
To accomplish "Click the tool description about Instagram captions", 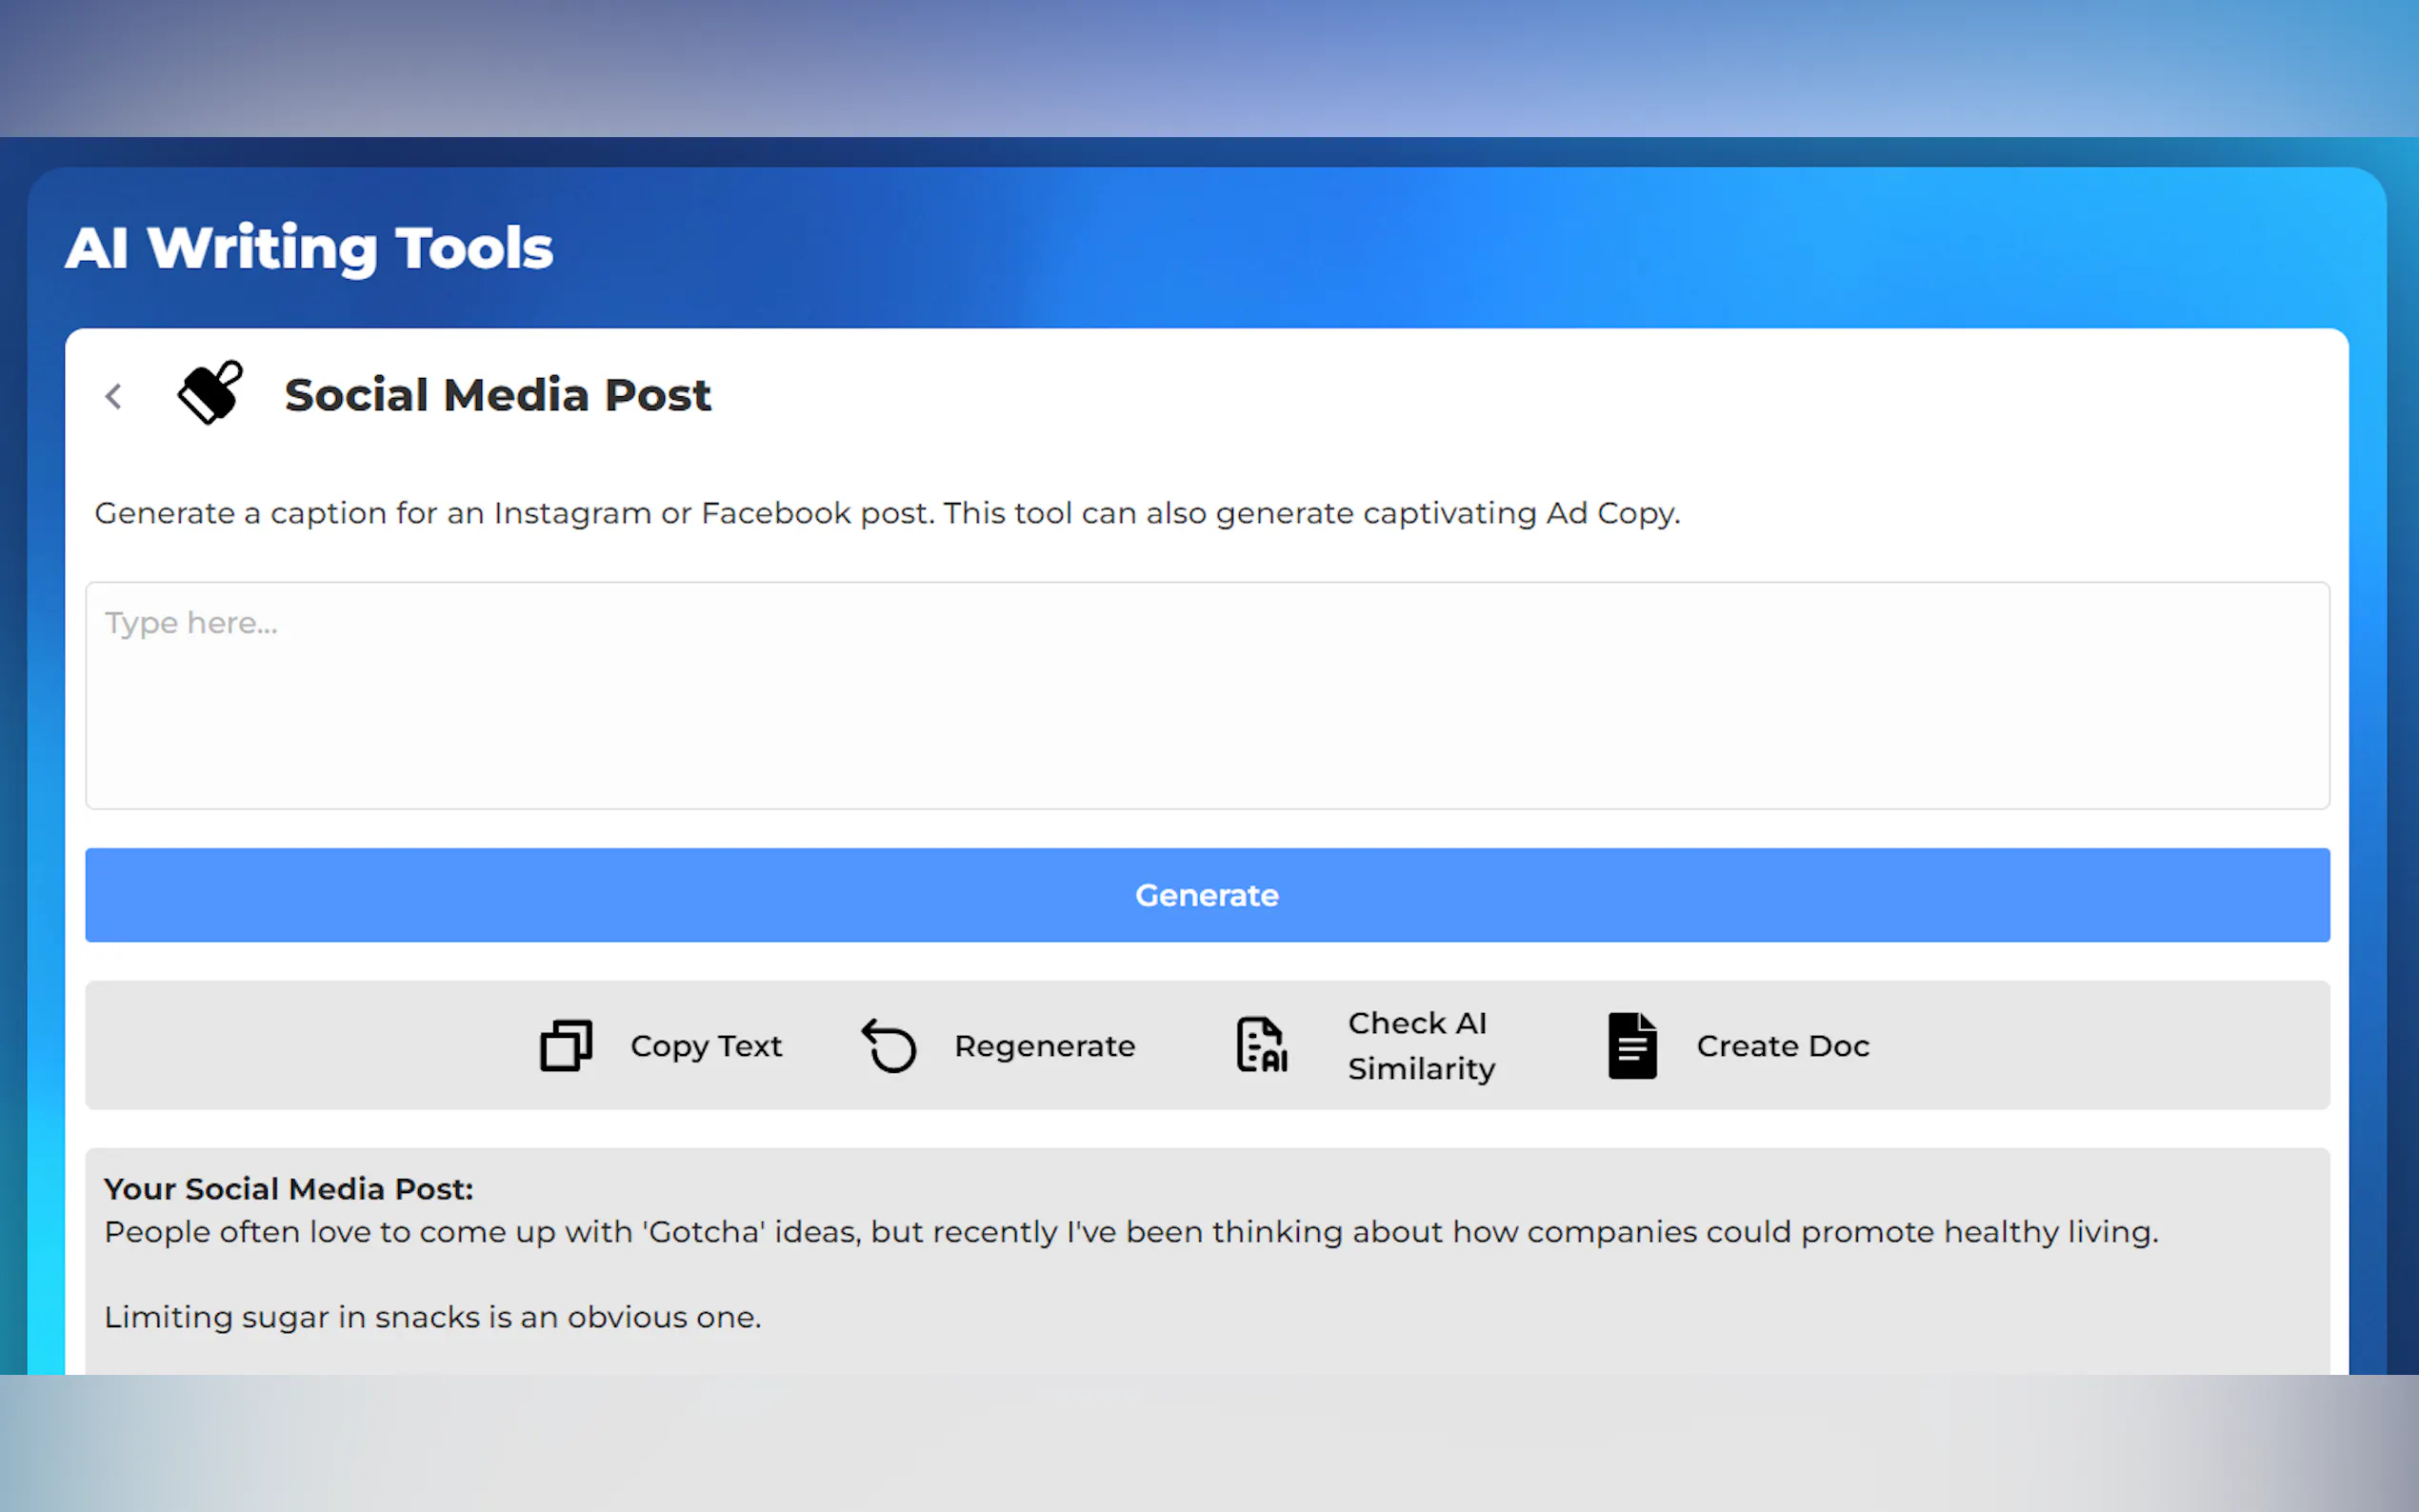I will 886,513.
